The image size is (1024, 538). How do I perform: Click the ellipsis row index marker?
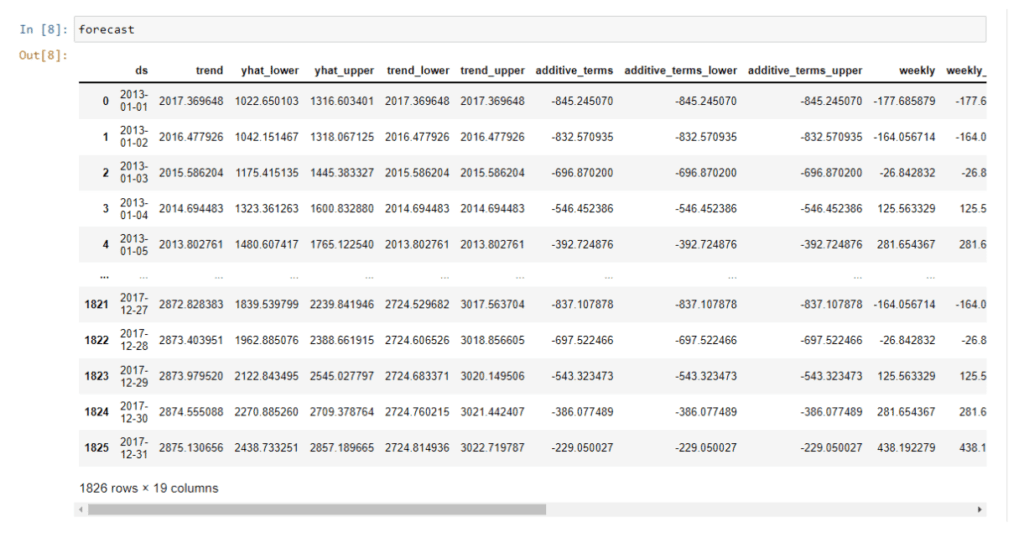pos(104,277)
